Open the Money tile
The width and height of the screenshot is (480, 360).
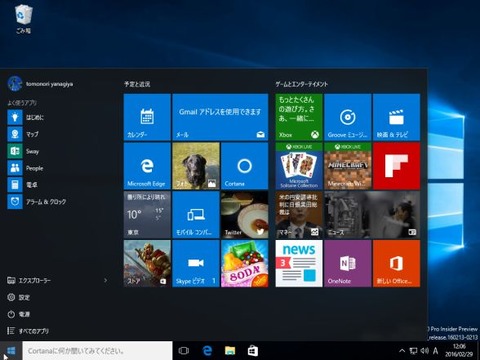point(299,215)
